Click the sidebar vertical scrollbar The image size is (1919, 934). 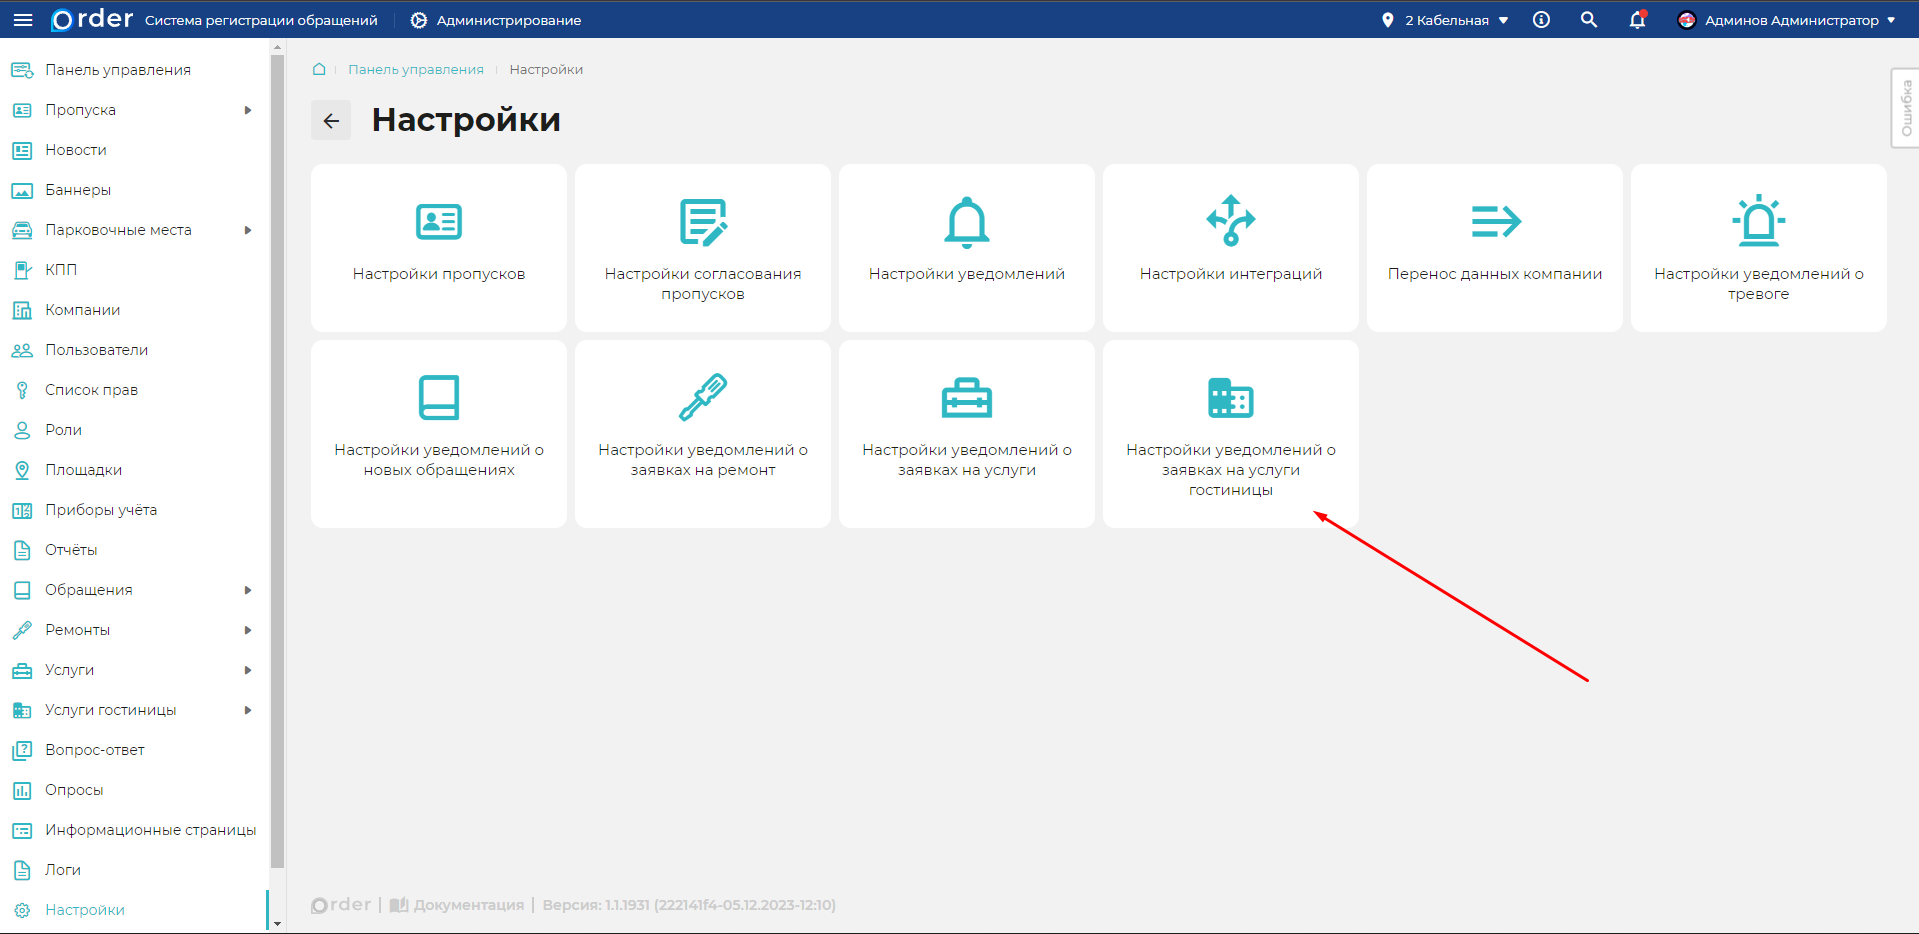[277, 460]
